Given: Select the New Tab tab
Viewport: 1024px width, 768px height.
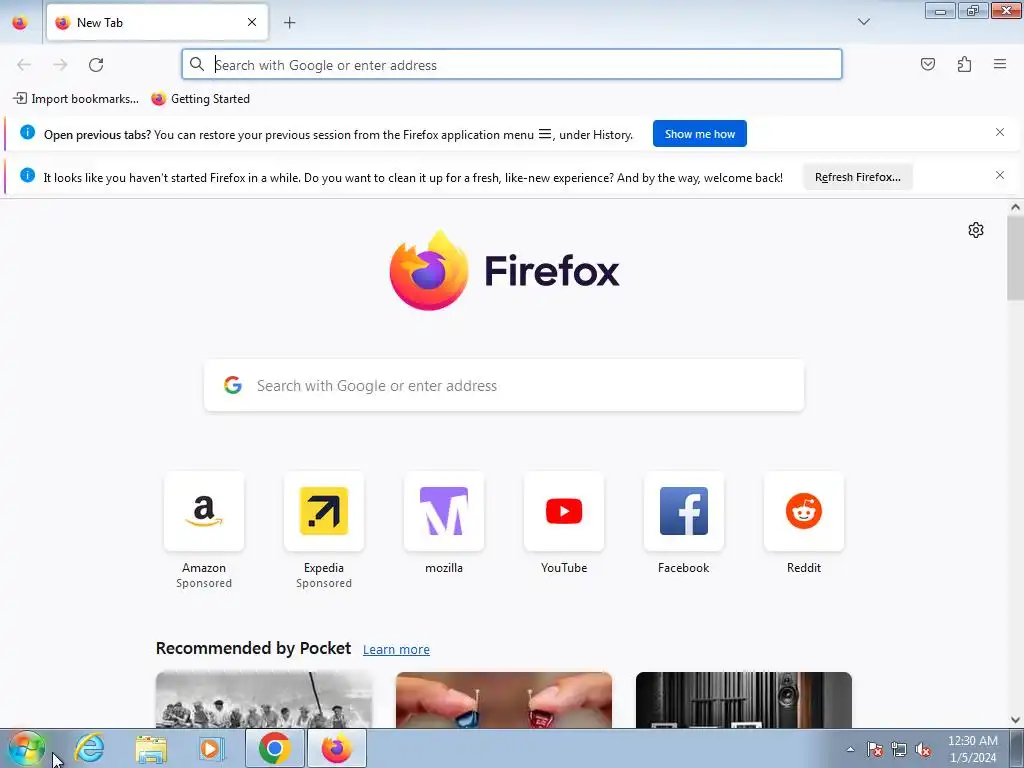Looking at the screenshot, I should point(157,22).
